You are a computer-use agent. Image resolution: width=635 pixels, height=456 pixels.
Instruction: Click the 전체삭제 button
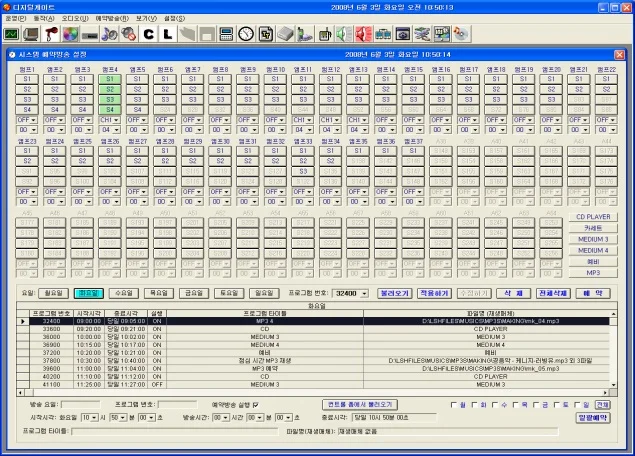pyautogui.click(x=553, y=293)
